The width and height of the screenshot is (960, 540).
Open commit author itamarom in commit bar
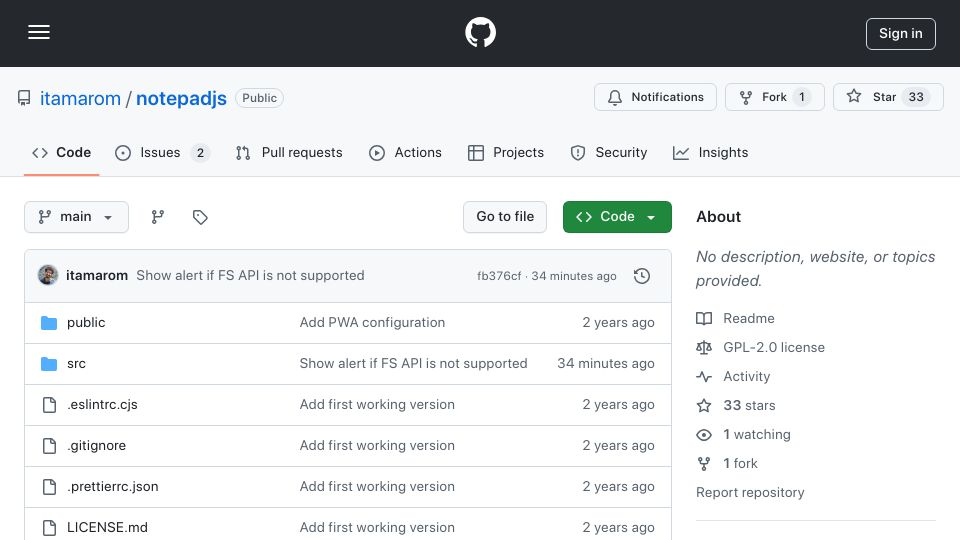(x=97, y=276)
